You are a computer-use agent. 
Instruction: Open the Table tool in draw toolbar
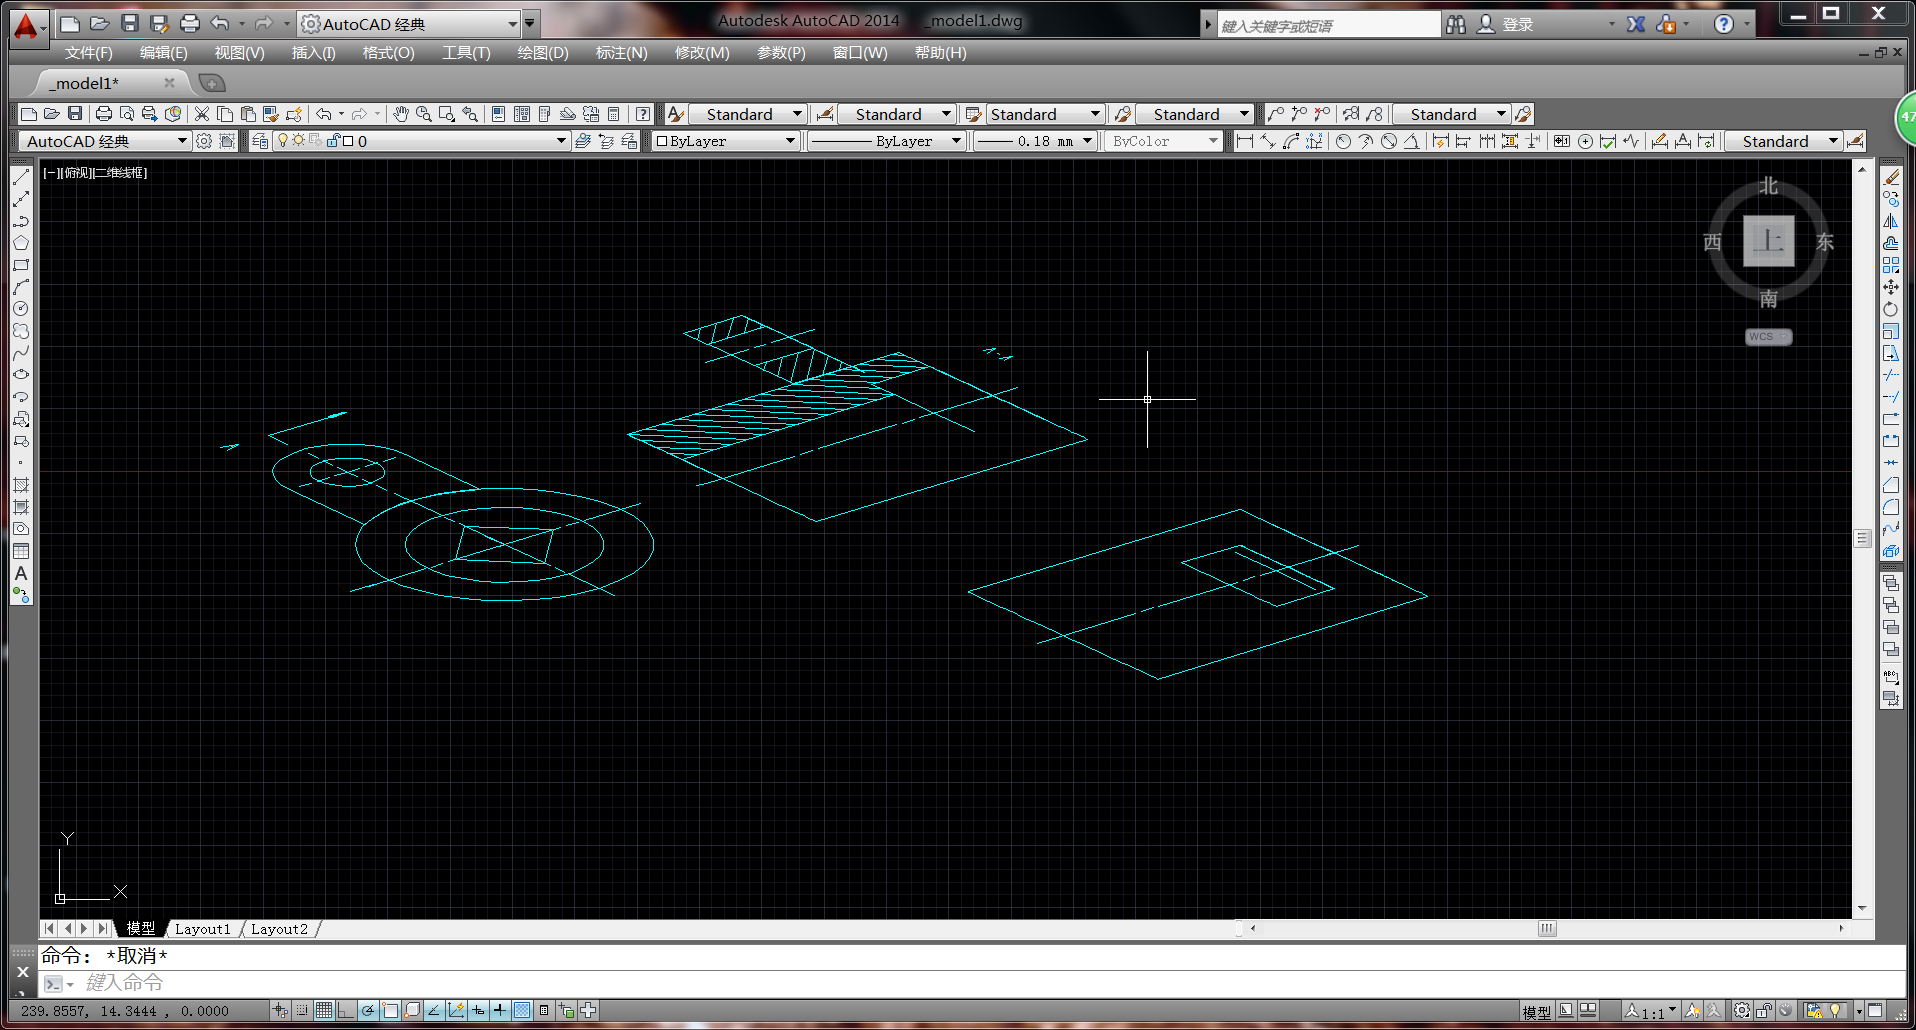(x=21, y=551)
